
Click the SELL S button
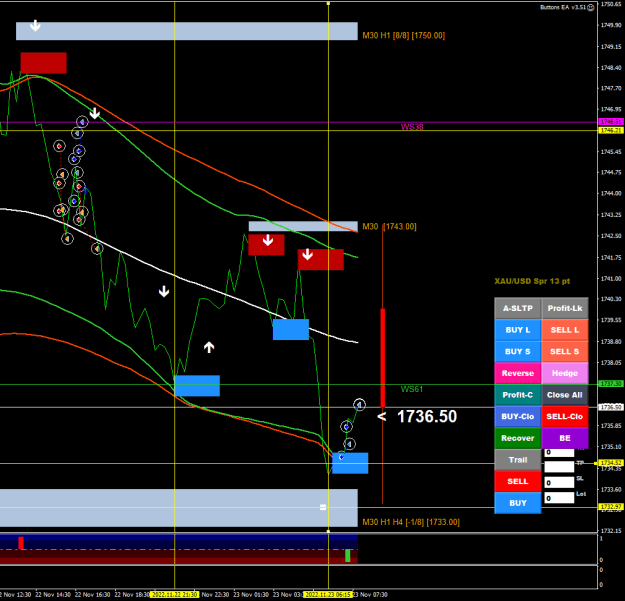565,352
